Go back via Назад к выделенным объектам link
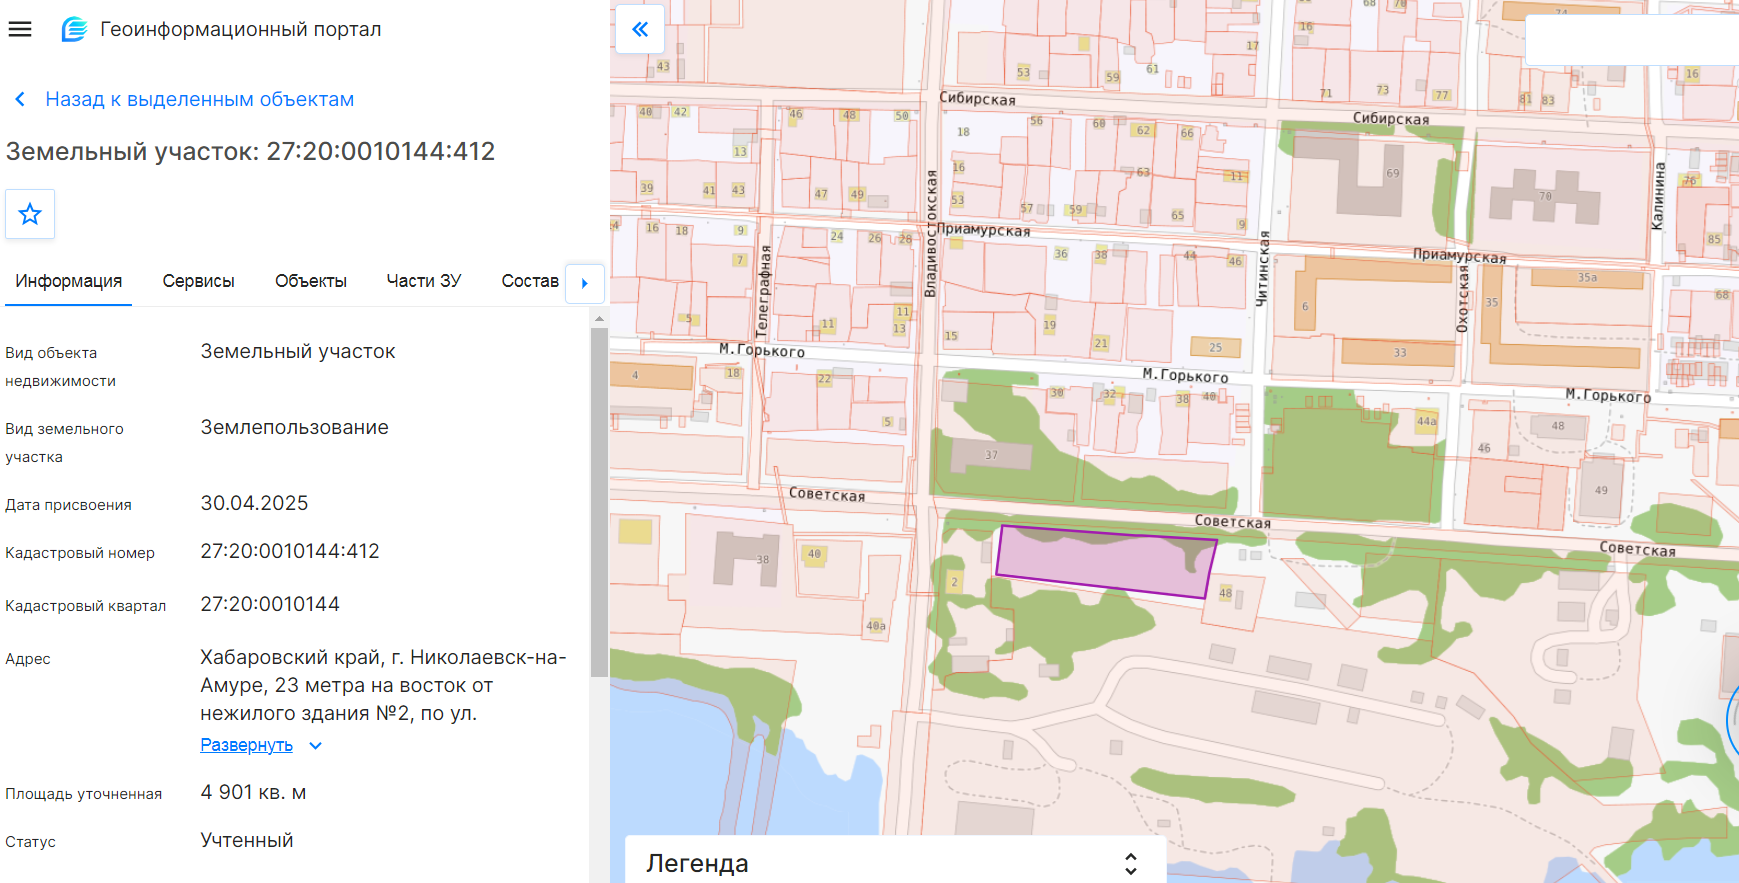 [200, 99]
